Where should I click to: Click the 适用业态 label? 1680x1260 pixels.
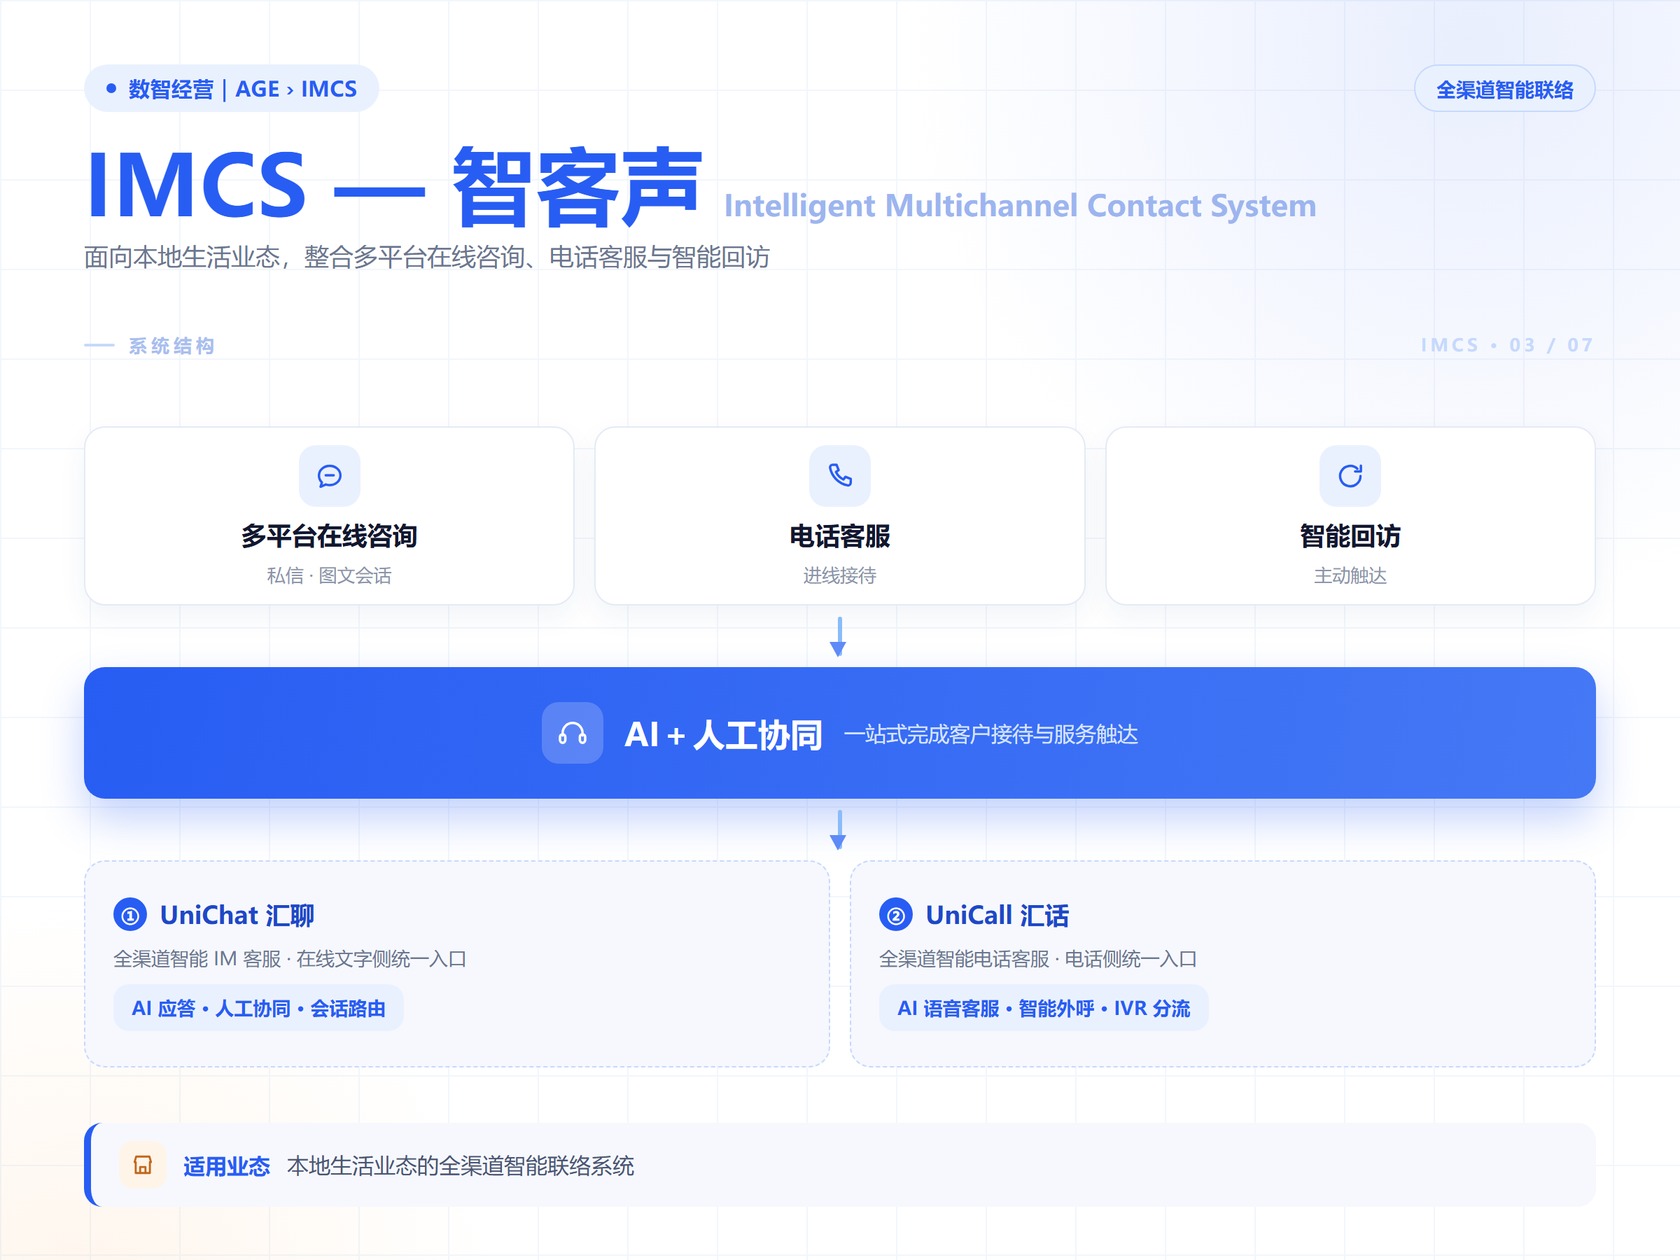tap(227, 1166)
